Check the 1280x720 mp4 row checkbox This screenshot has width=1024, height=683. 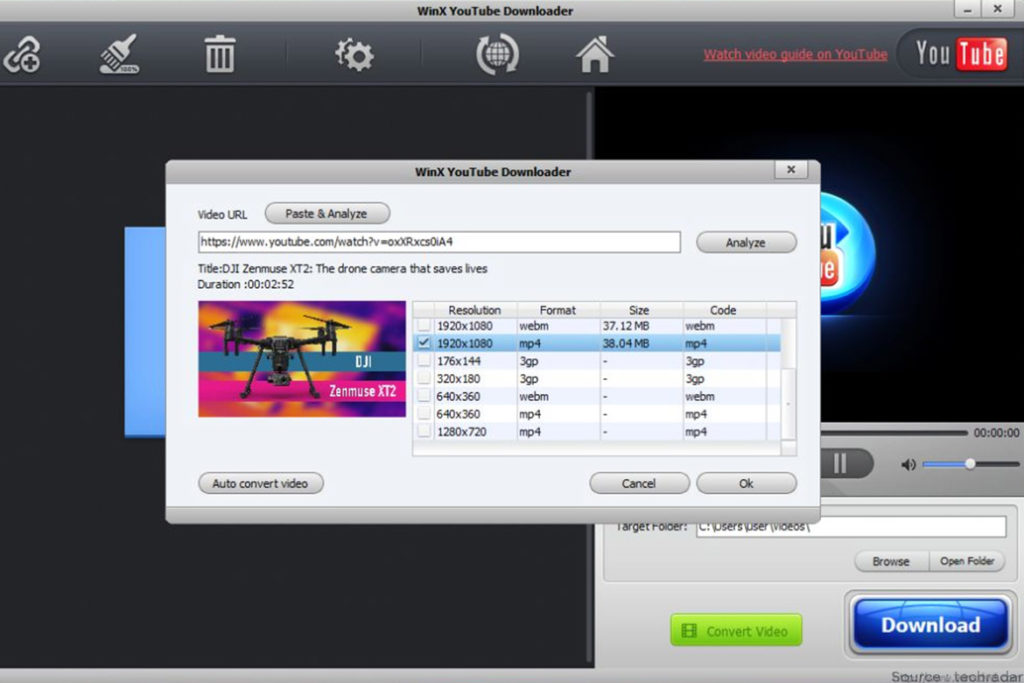click(424, 431)
